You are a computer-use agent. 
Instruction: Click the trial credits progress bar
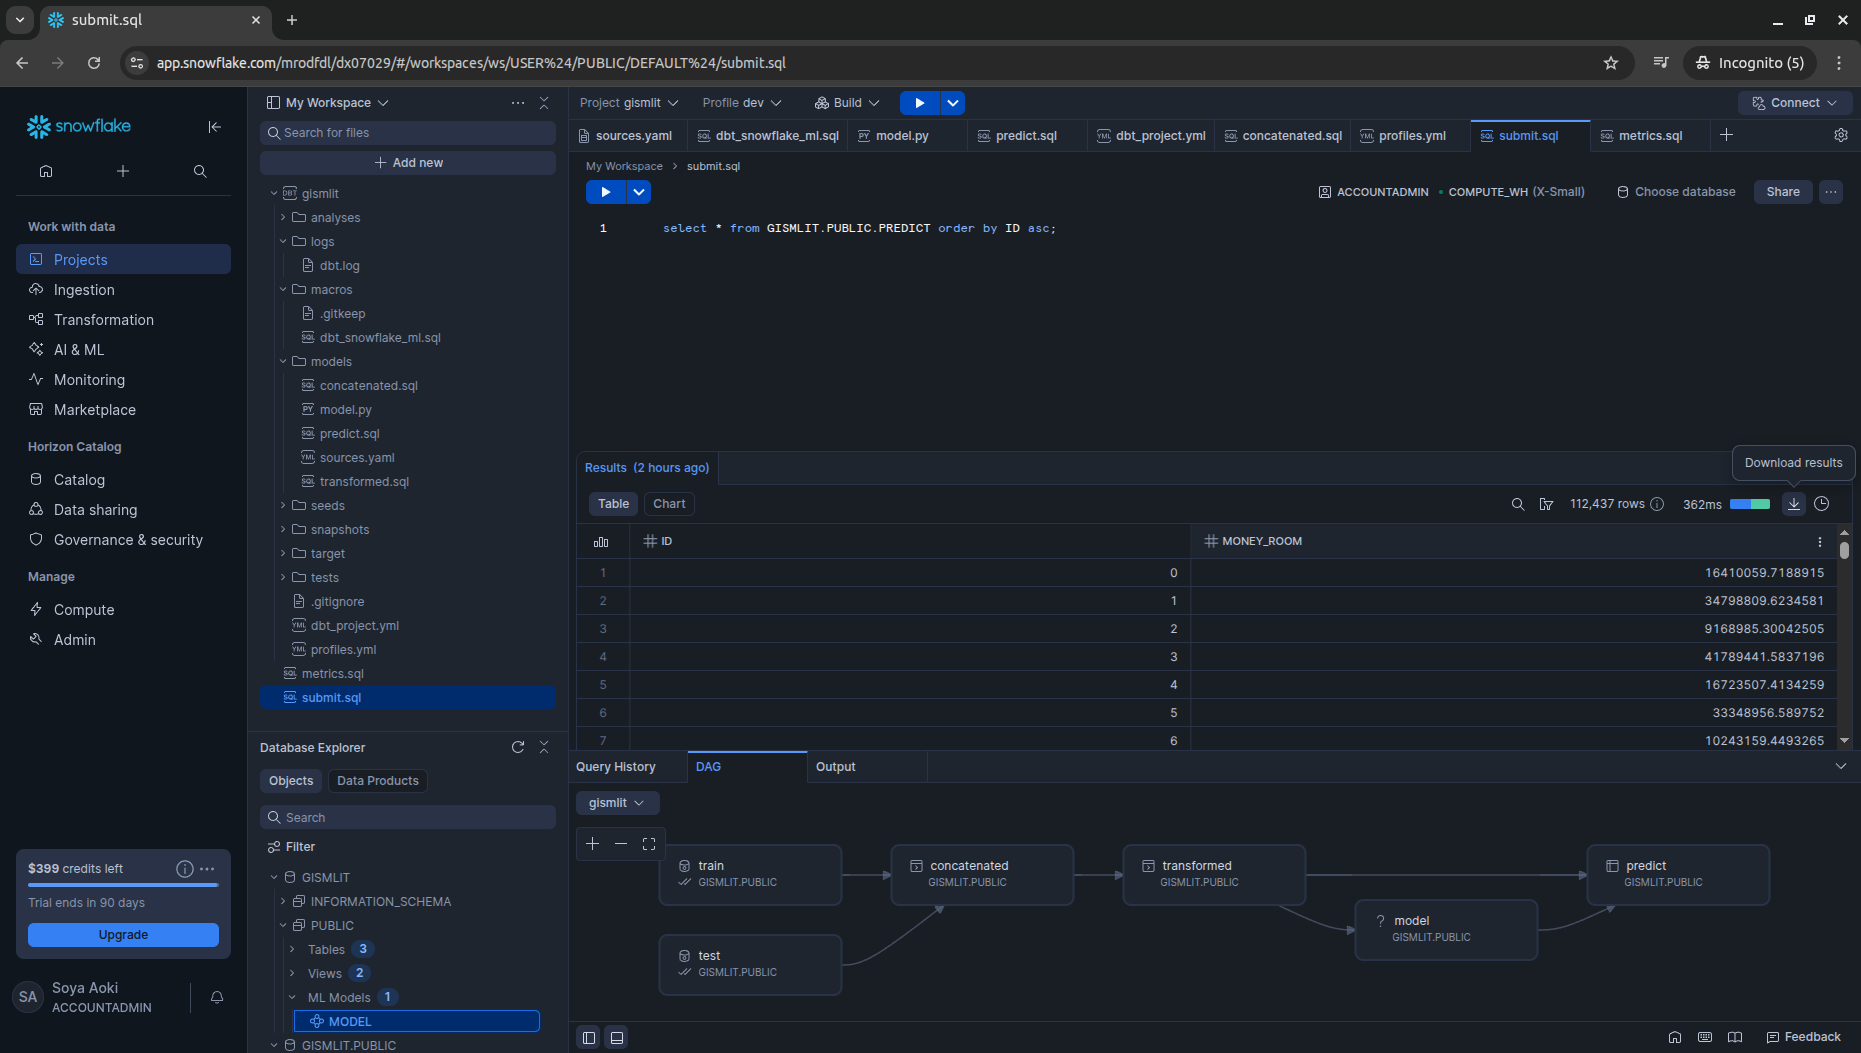(123, 886)
